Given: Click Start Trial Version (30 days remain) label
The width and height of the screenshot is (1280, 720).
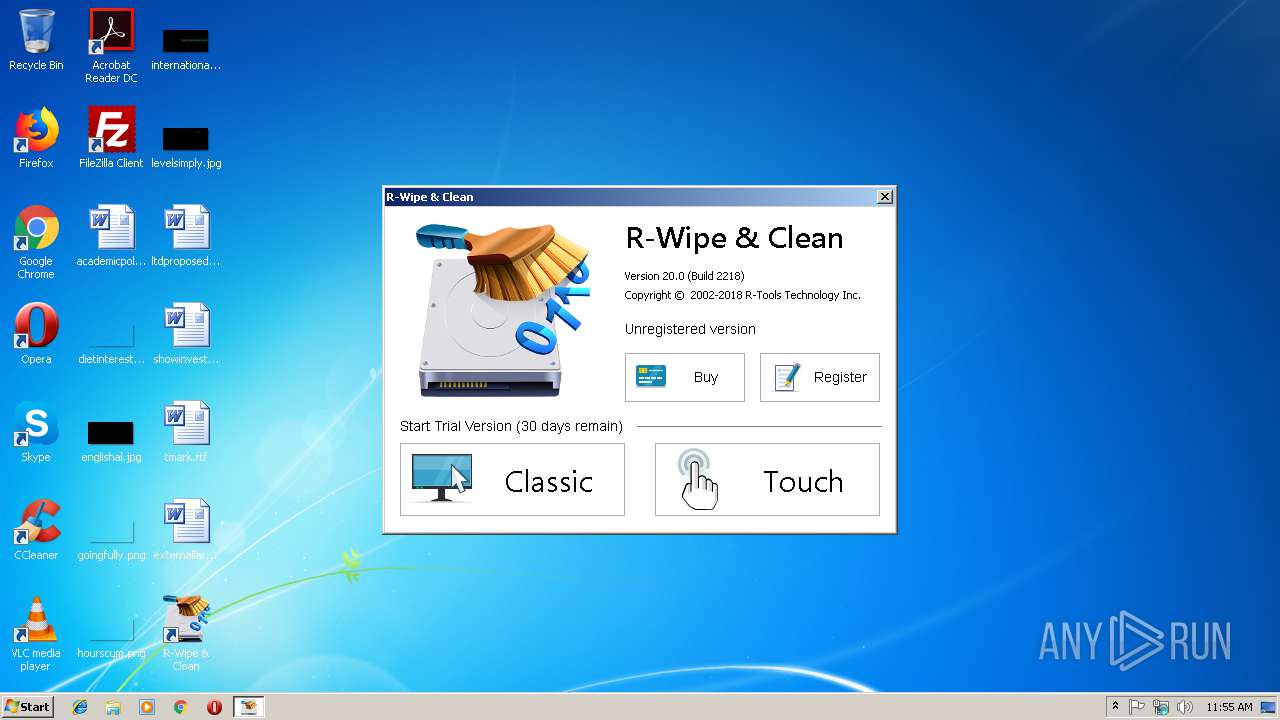Looking at the screenshot, I should 511,426.
